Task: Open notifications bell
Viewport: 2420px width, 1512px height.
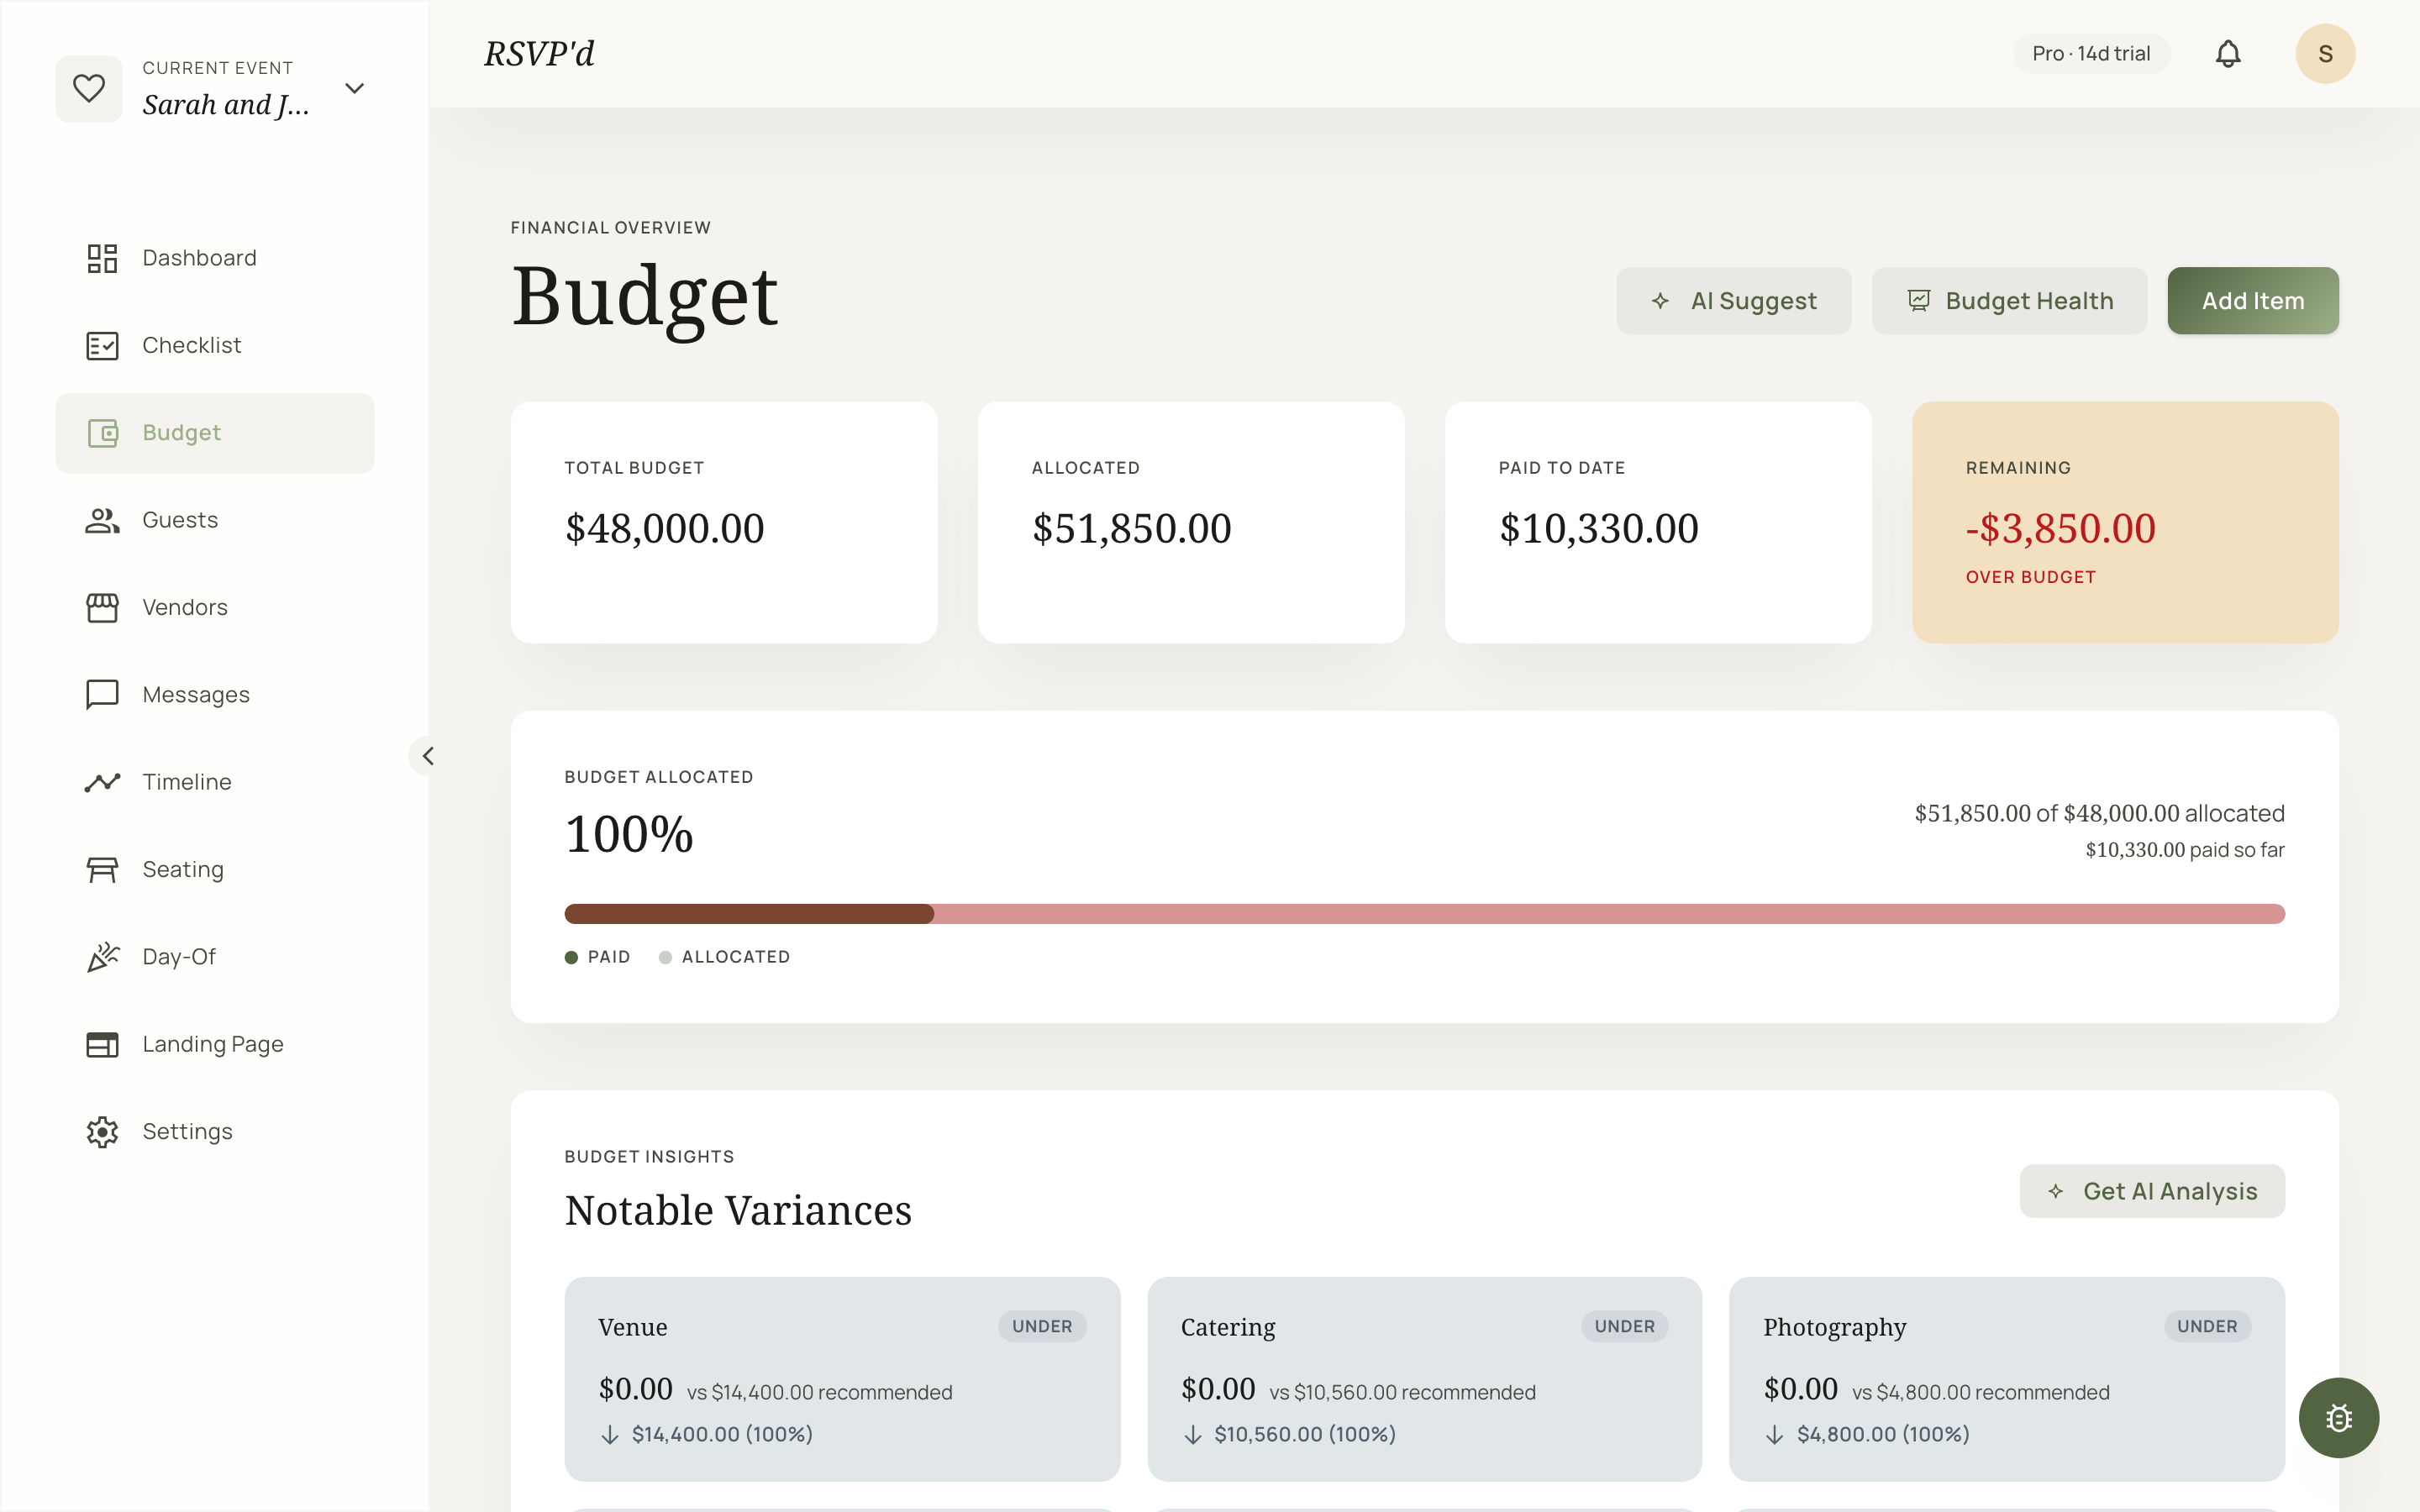Action: (x=2228, y=54)
